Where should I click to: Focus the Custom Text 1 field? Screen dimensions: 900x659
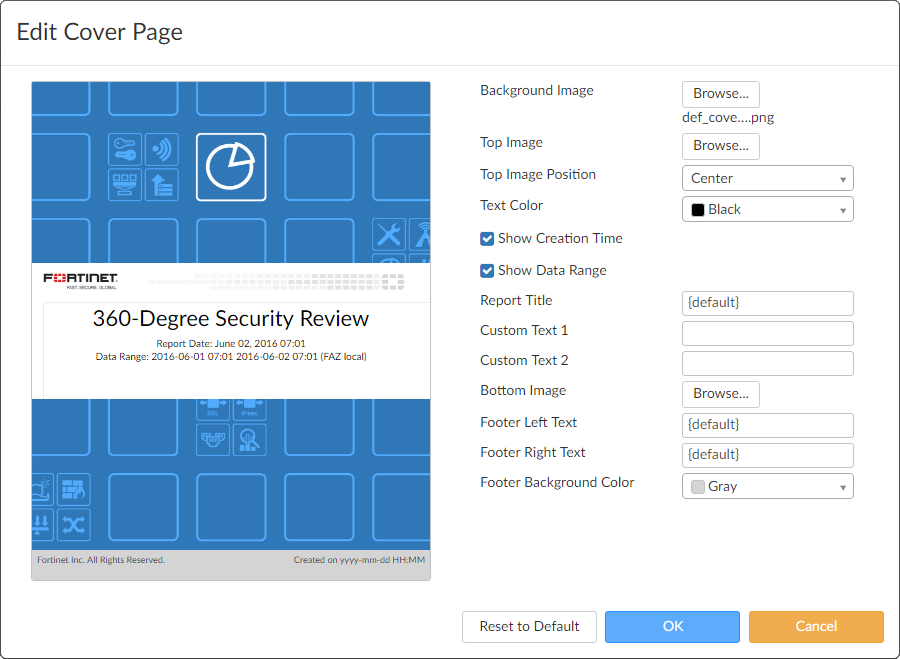[x=767, y=333]
